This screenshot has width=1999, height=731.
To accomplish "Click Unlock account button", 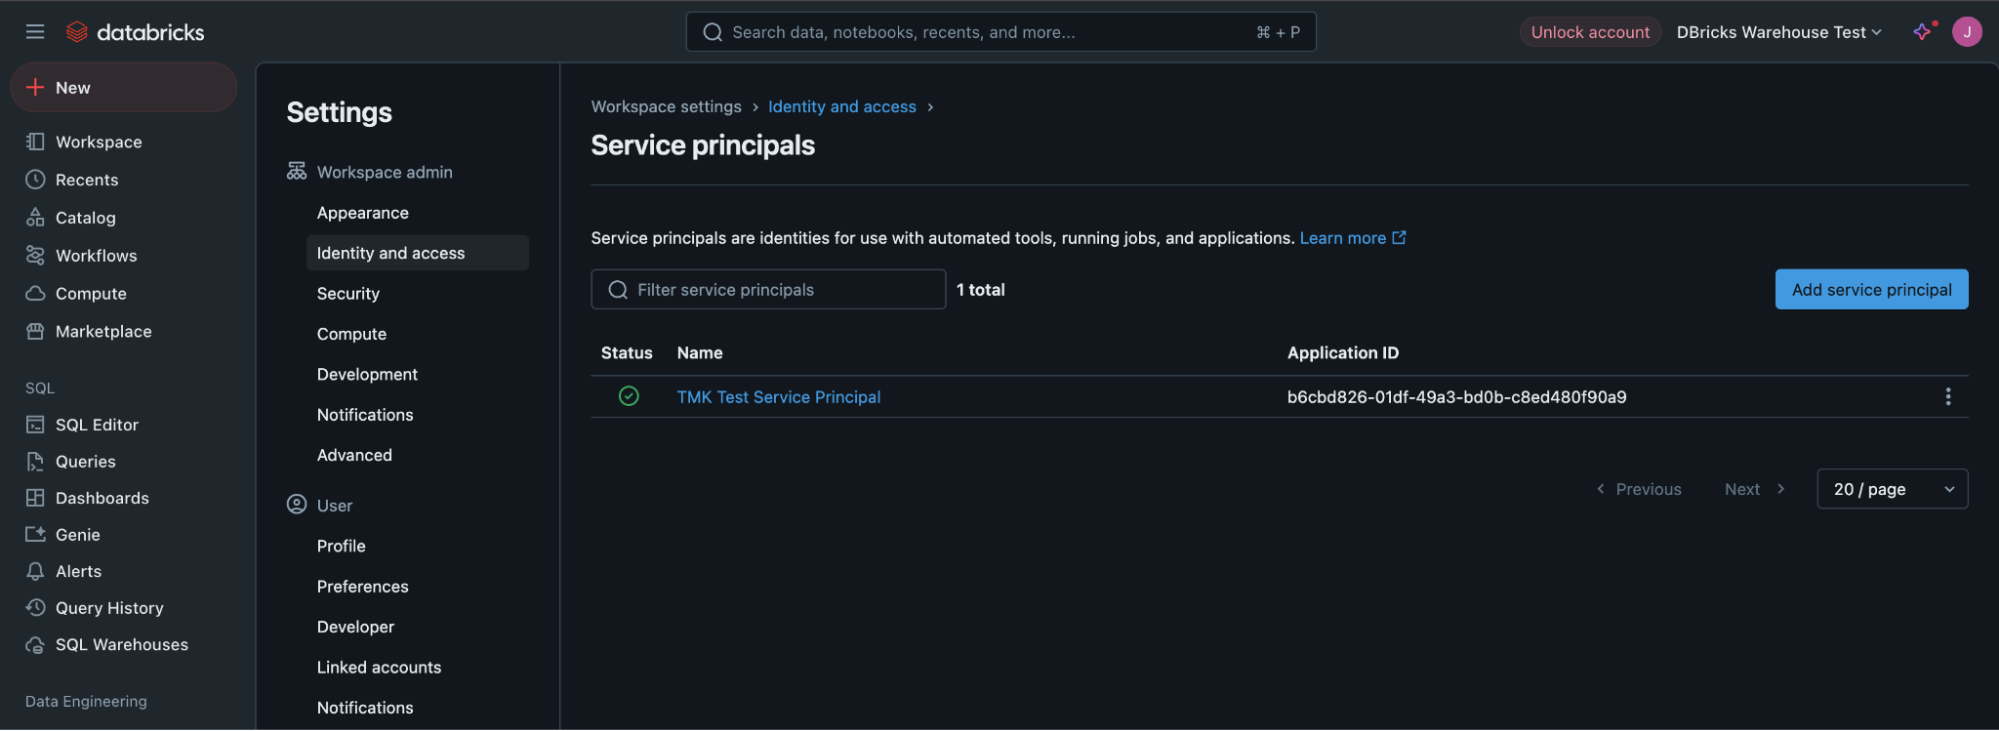I will click(1590, 32).
